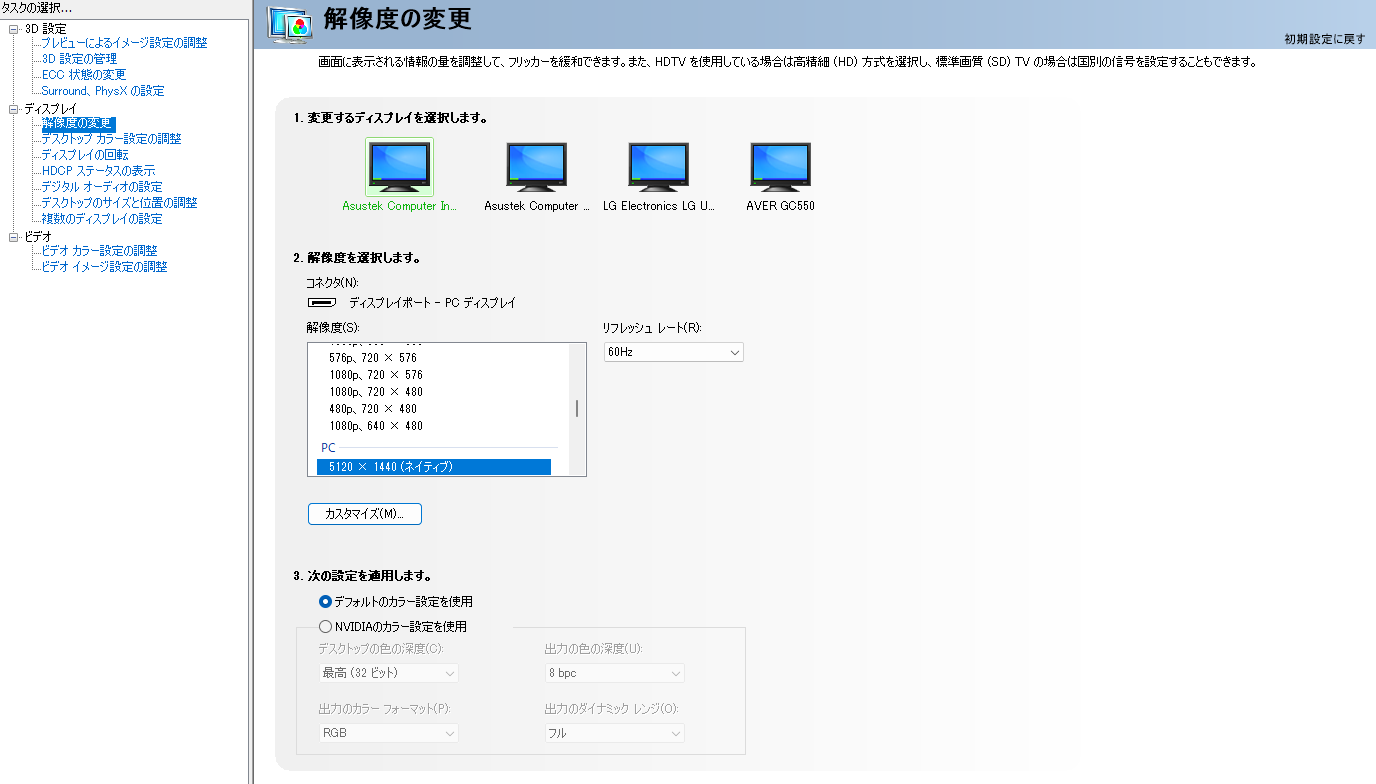
Task: Select the green-highlighted Asustek Computer display icon
Action: coord(399,166)
